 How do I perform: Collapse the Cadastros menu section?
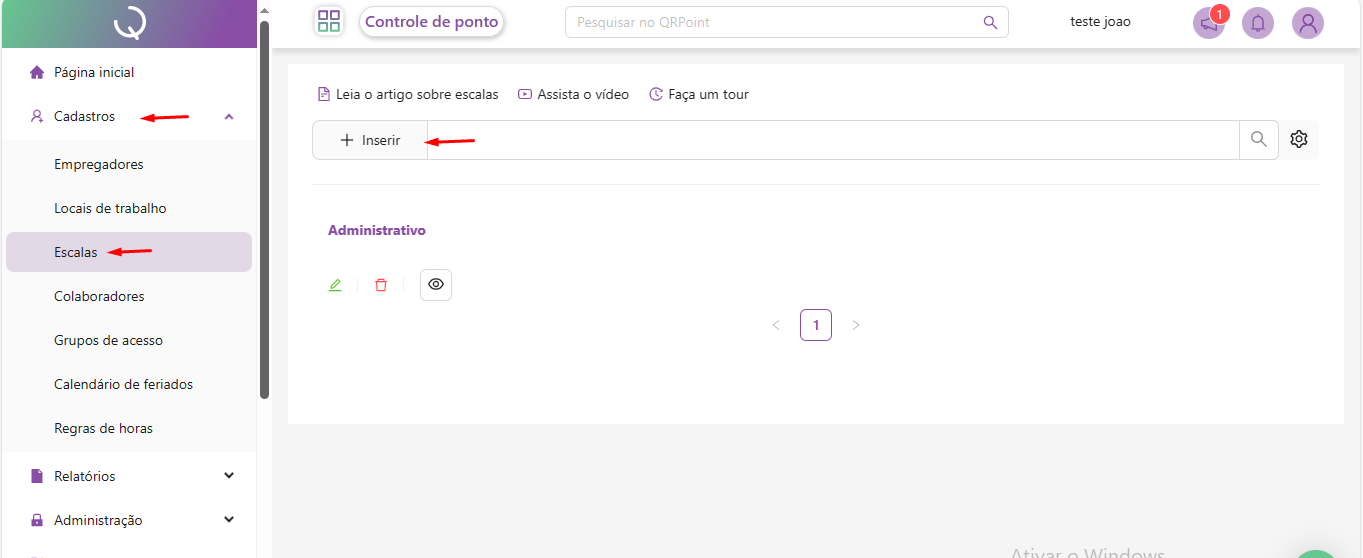point(229,117)
